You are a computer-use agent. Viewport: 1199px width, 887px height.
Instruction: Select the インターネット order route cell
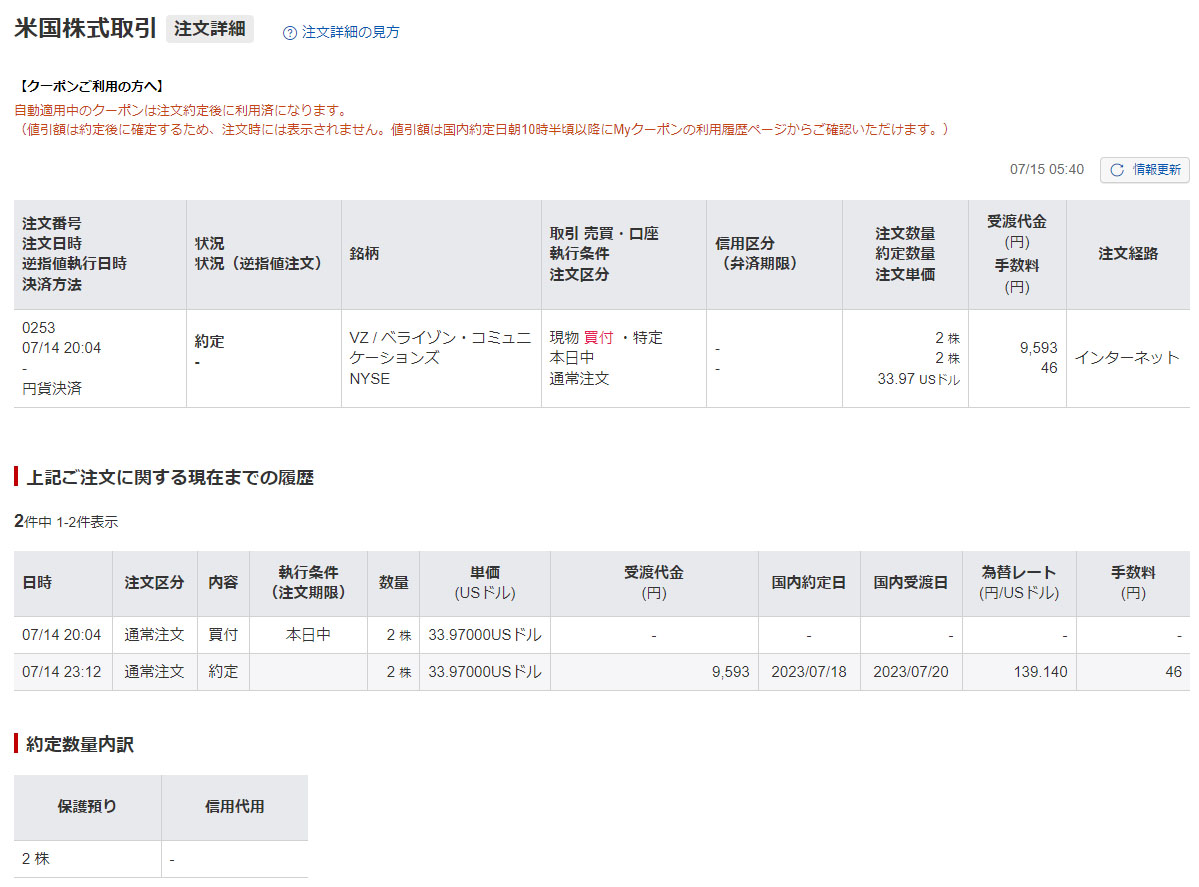tap(1127, 358)
